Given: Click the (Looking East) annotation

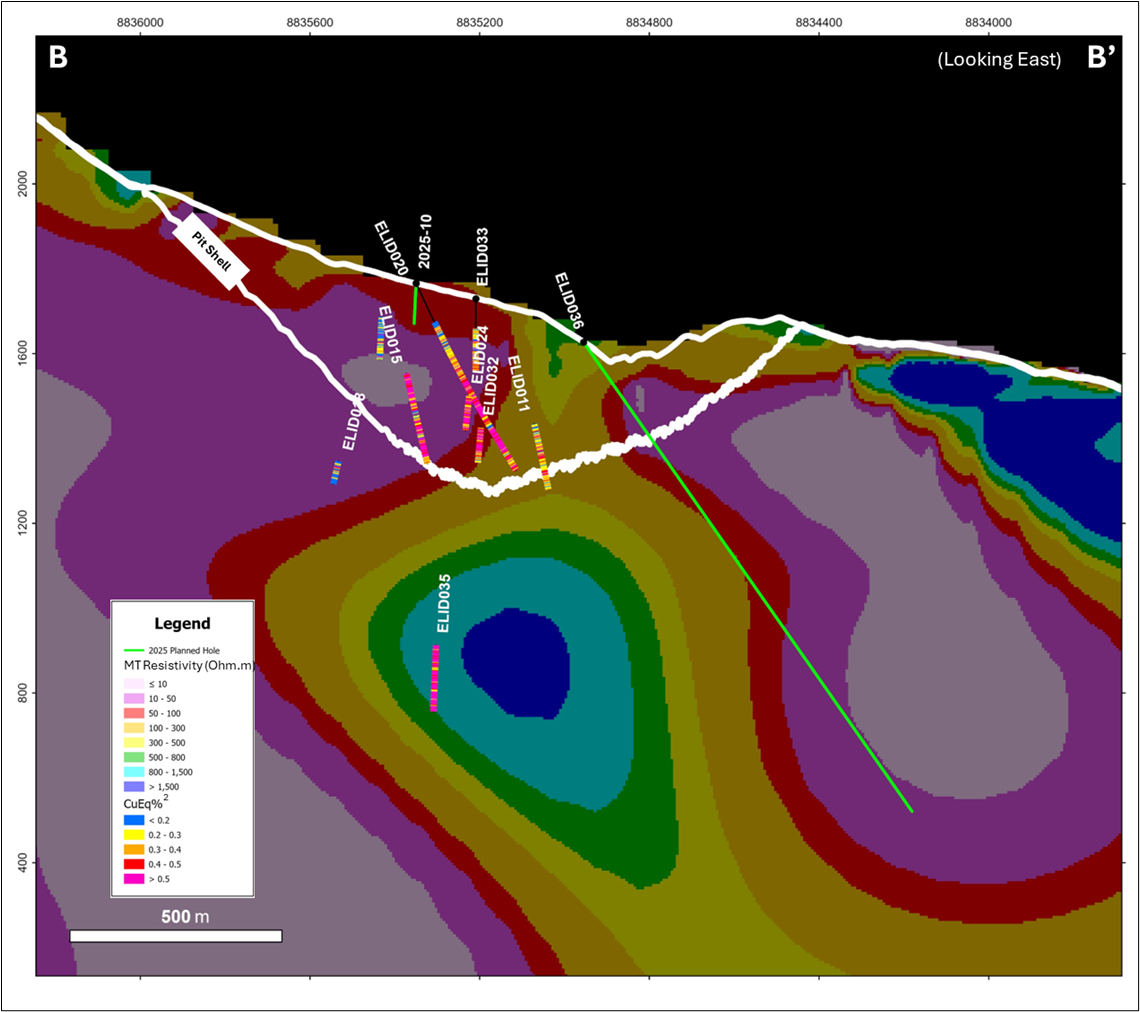Looking at the screenshot, I should tap(998, 60).
